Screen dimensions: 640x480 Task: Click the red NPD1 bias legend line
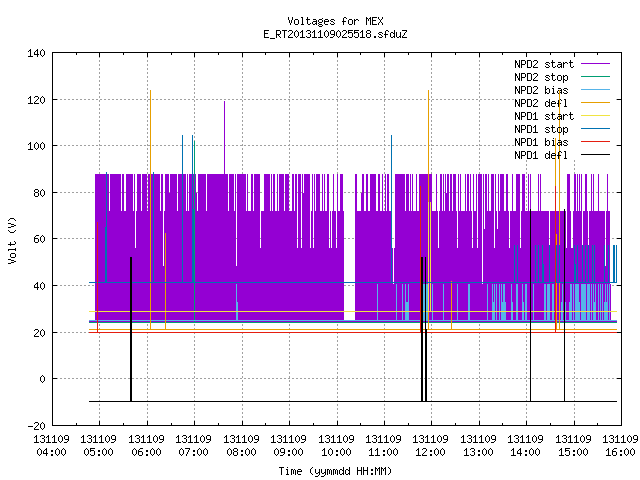pyautogui.click(x=596, y=142)
